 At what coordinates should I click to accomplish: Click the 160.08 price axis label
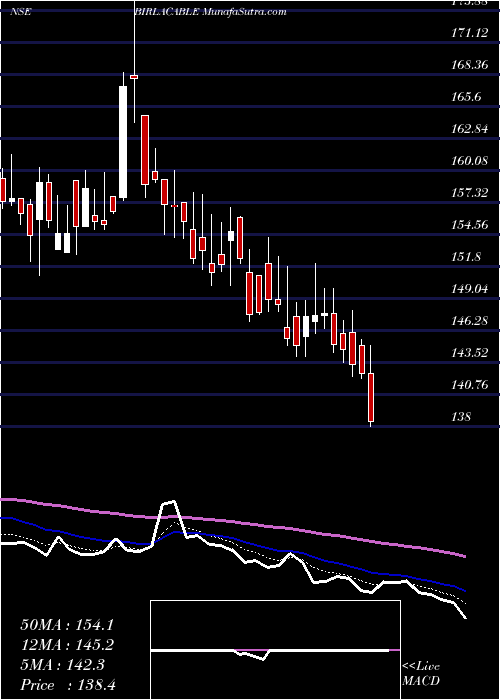[x=469, y=160]
